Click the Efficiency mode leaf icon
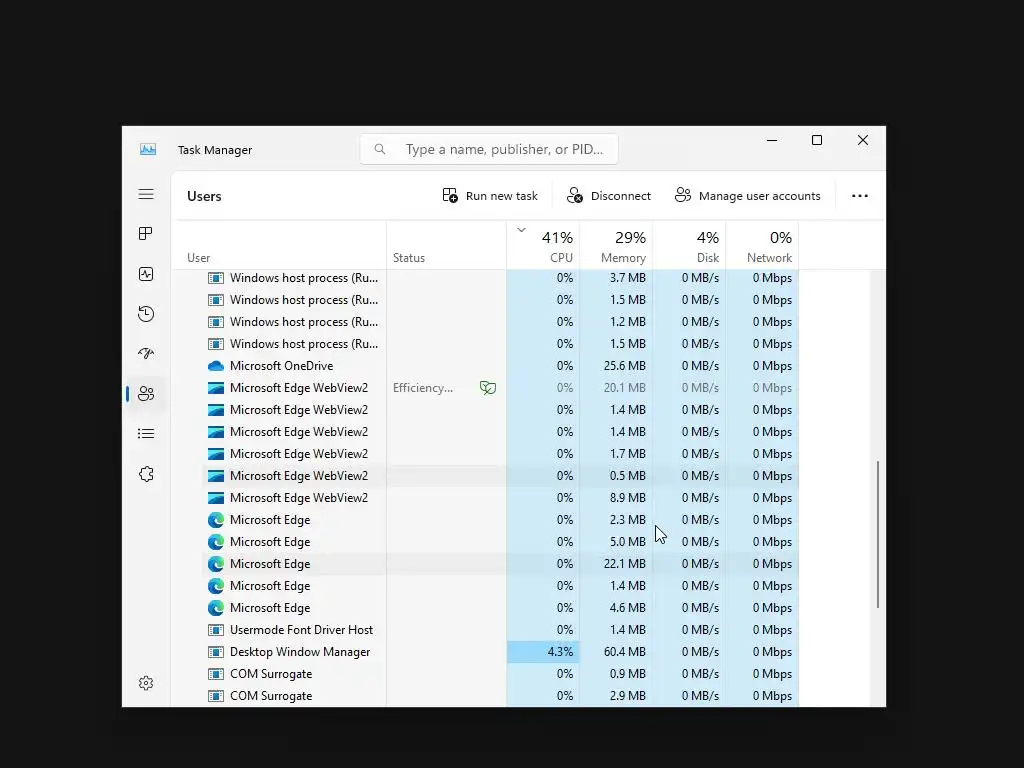Screen dimensions: 1024x768 point(488,388)
